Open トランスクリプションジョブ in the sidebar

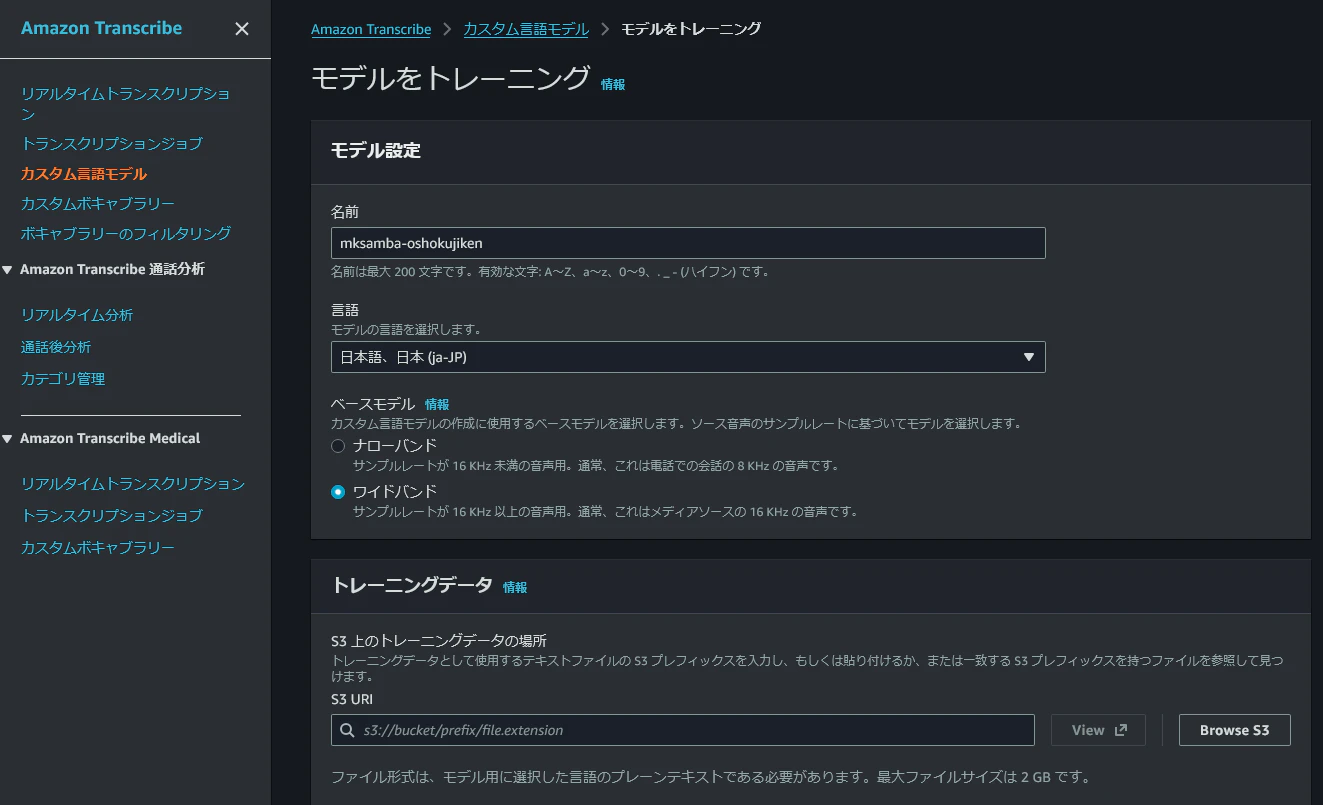[113, 143]
